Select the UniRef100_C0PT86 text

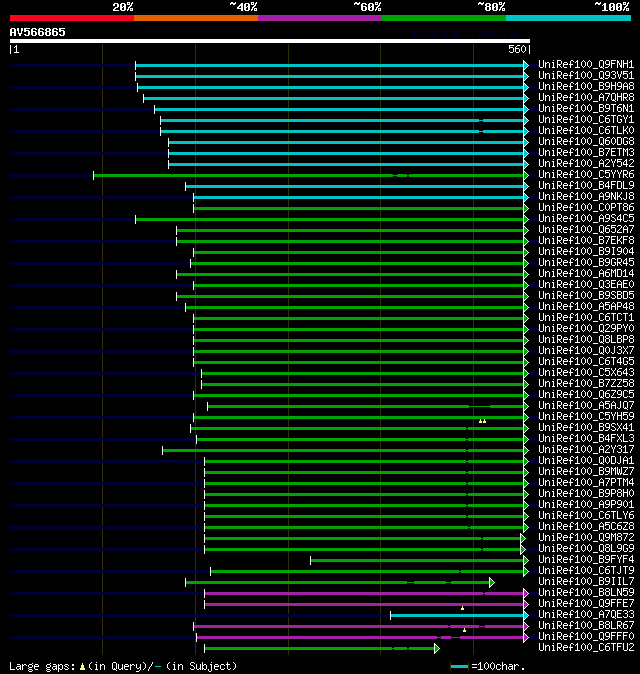(x=586, y=208)
